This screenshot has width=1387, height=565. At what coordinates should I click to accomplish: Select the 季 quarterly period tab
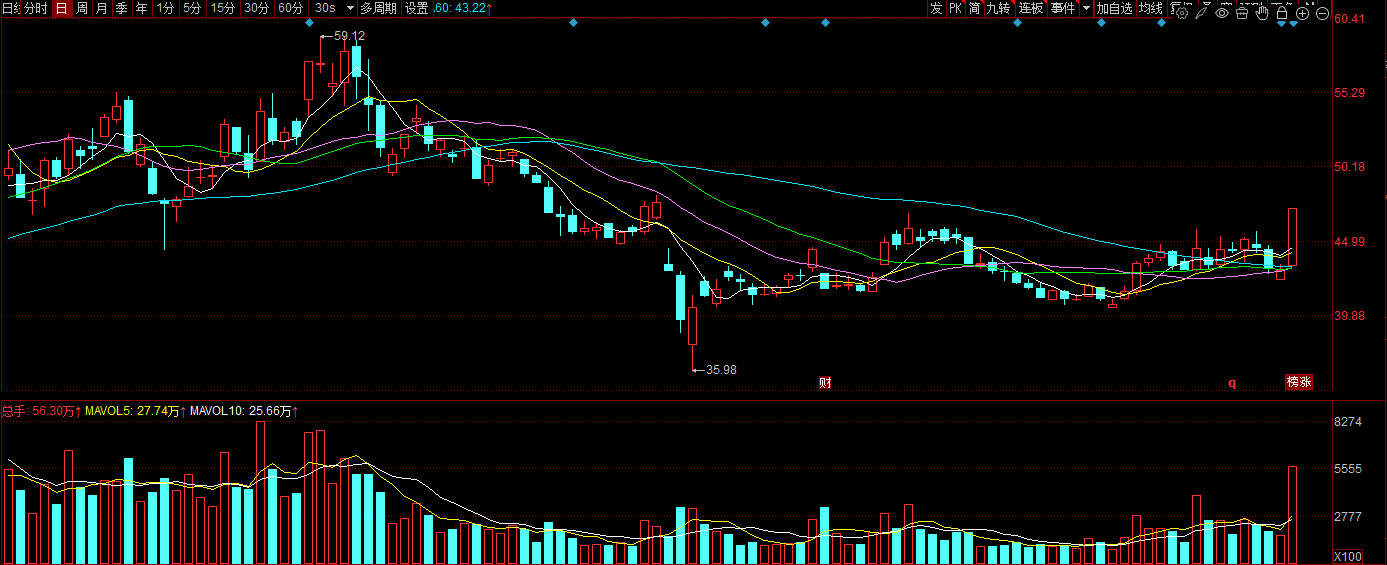coord(121,8)
